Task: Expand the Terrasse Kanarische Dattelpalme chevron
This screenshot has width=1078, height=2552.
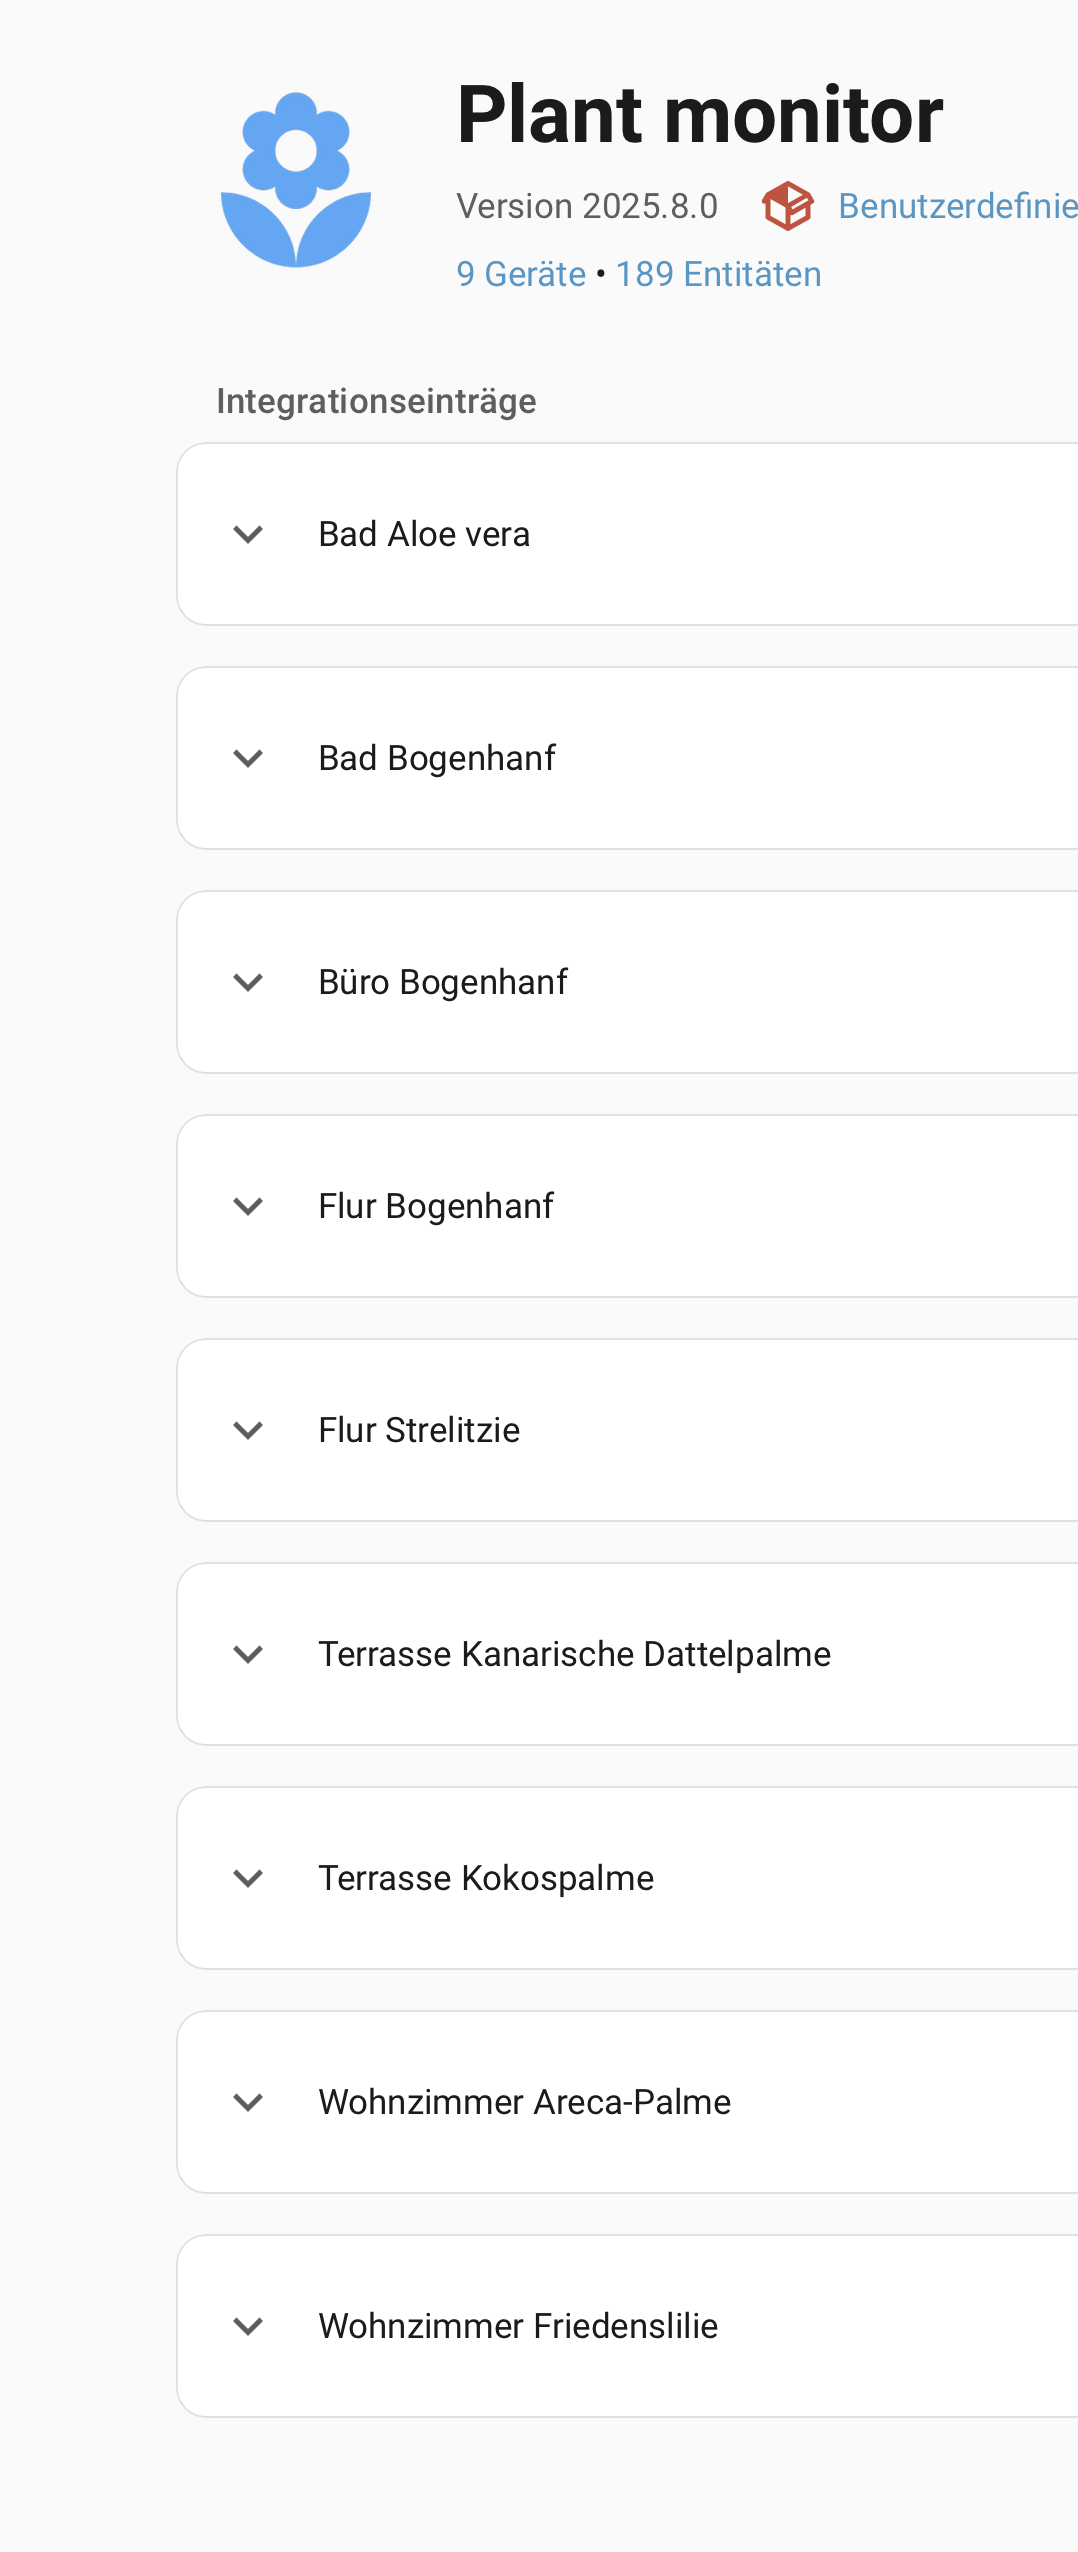Action: [x=248, y=1654]
